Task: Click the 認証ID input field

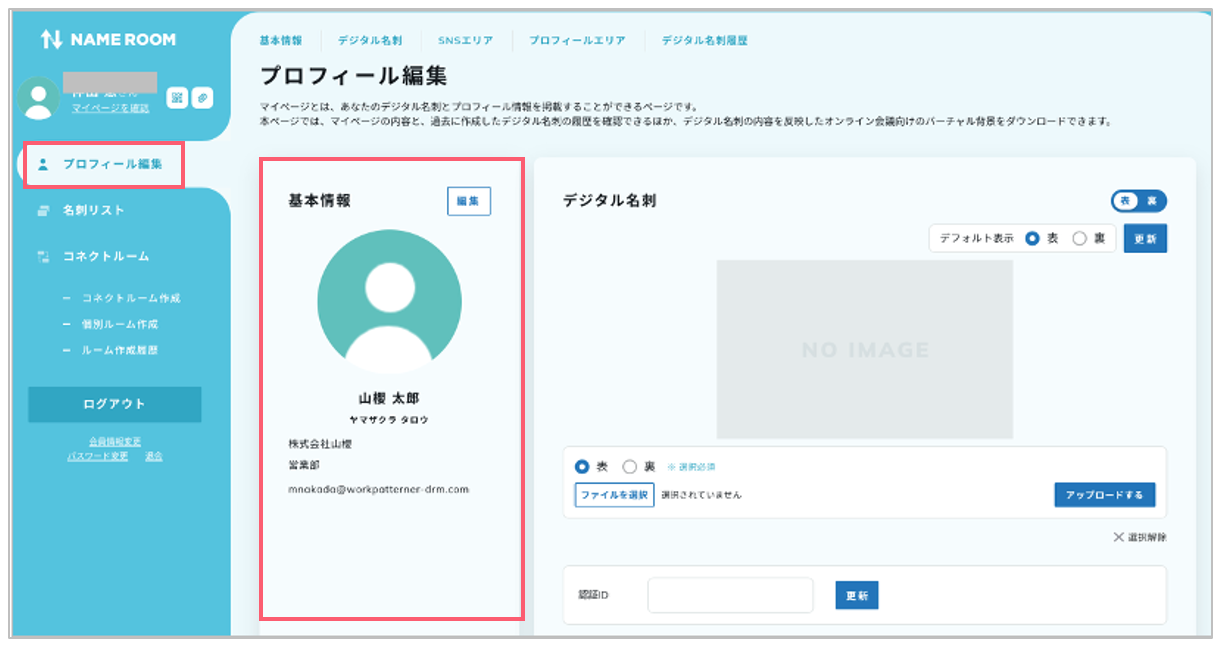Action: [x=731, y=595]
